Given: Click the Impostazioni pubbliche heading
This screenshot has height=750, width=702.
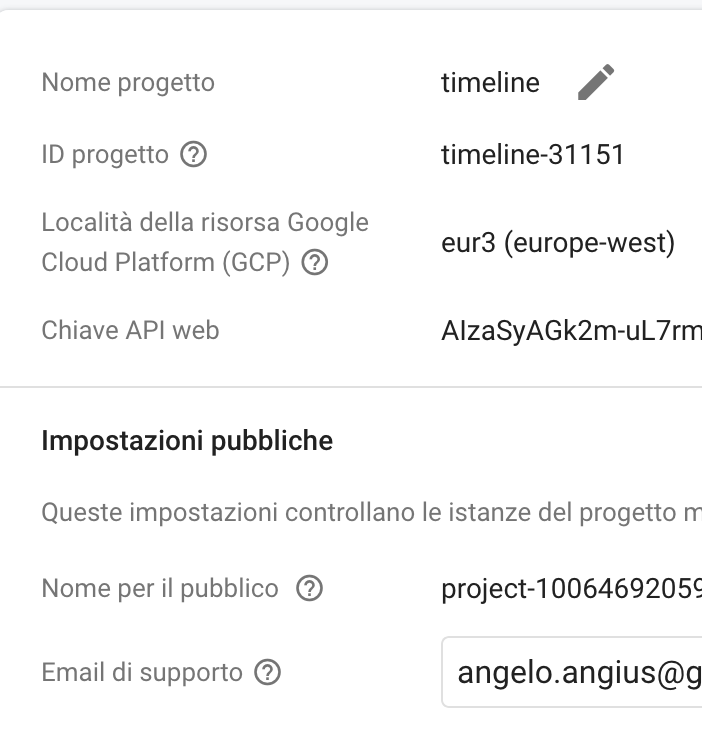Looking at the screenshot, I should point(187,441).
